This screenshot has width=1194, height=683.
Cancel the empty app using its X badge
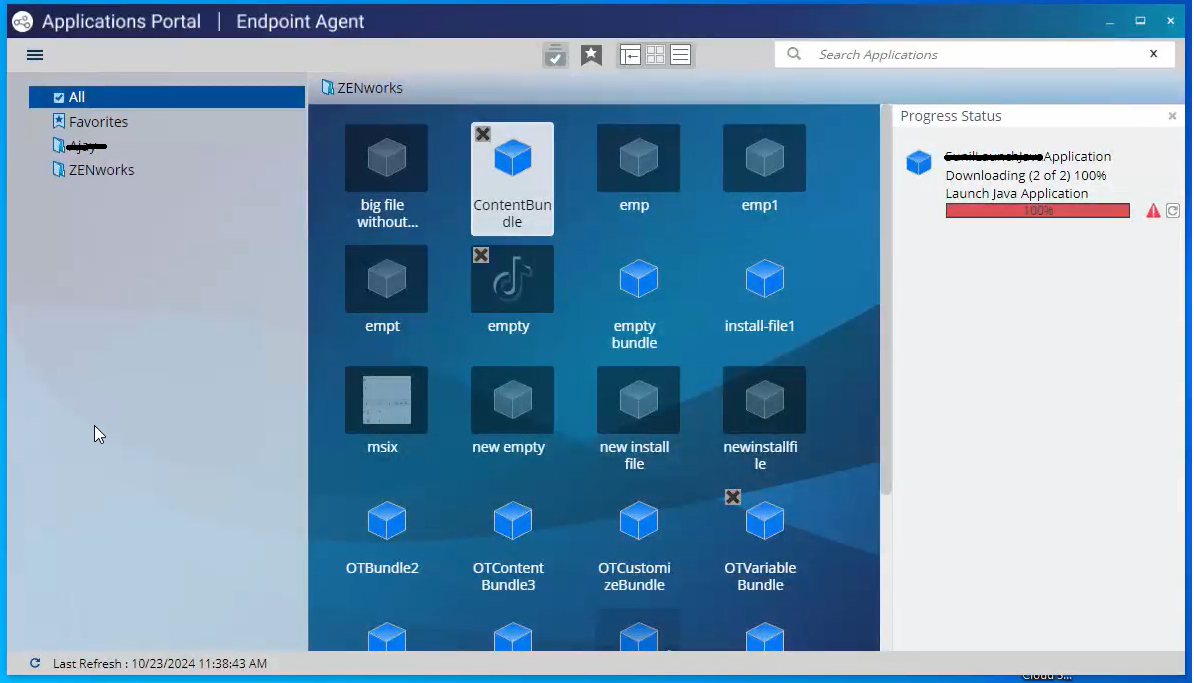pyautogui.click(x=481, y=255)
